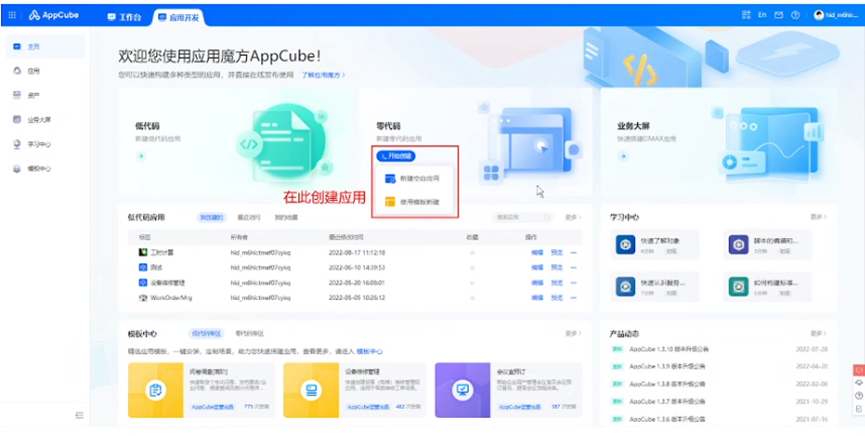Click the 工时计算 app icon

(142, 252)
